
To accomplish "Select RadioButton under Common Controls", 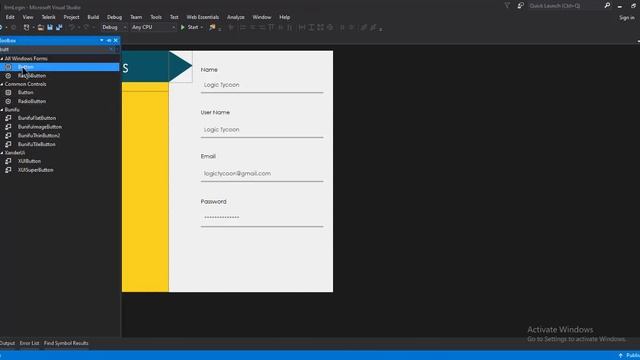I will point(60,101).
